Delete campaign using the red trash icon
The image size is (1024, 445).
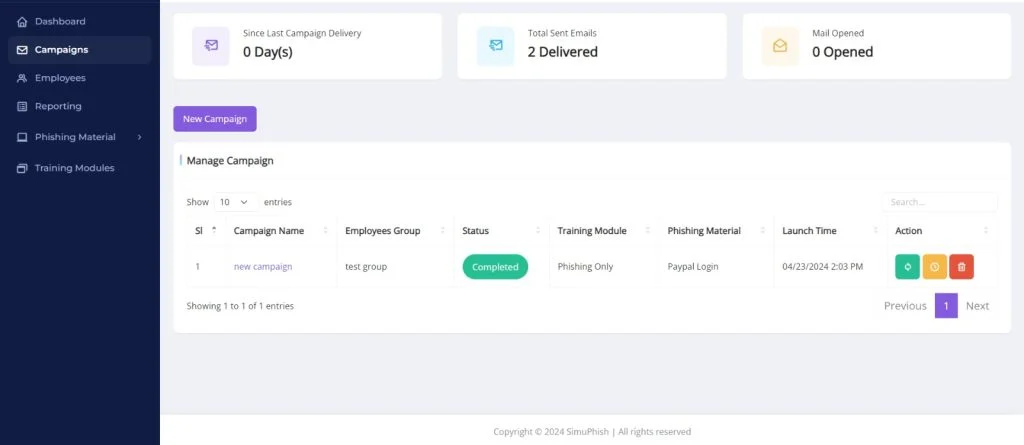click(x=961, y=267)
